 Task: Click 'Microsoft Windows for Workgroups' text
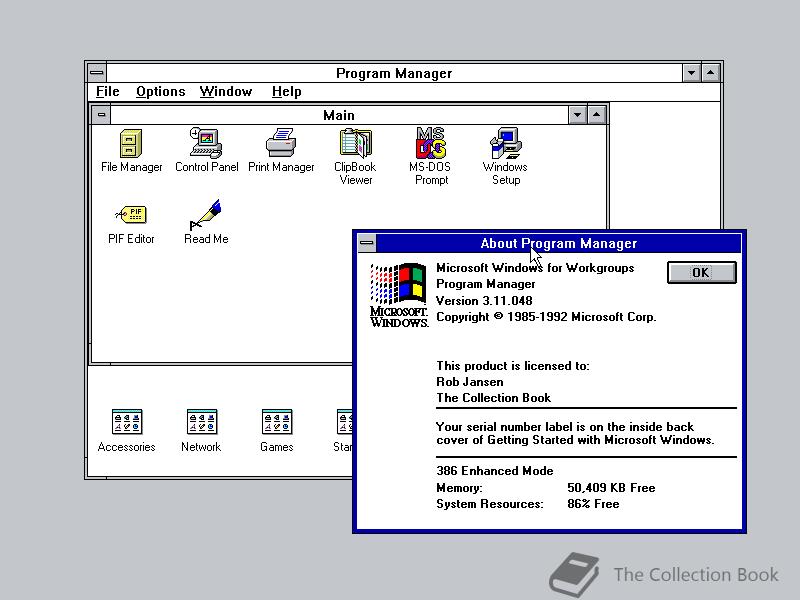[x=535, y=268]
